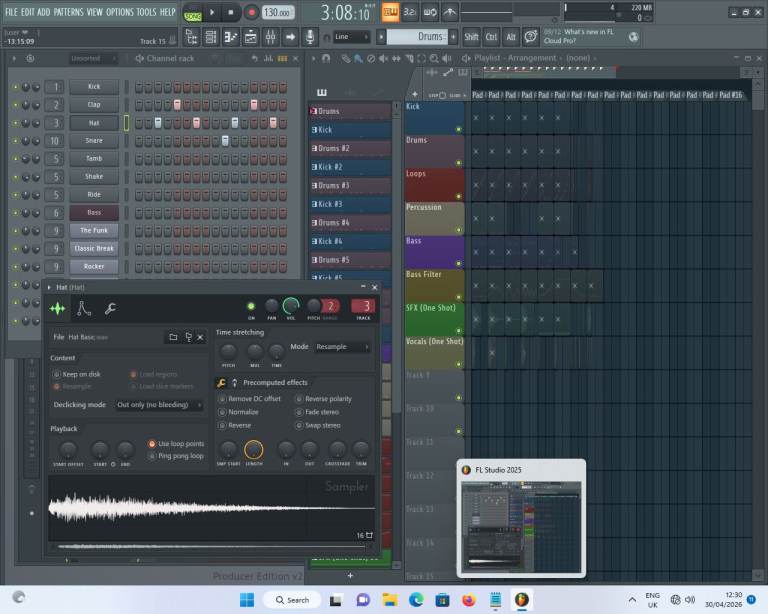The height and width of the screenshot is (614, 768).
Task: Open the Declicking mode dropdown
Action: click(158, 405)
